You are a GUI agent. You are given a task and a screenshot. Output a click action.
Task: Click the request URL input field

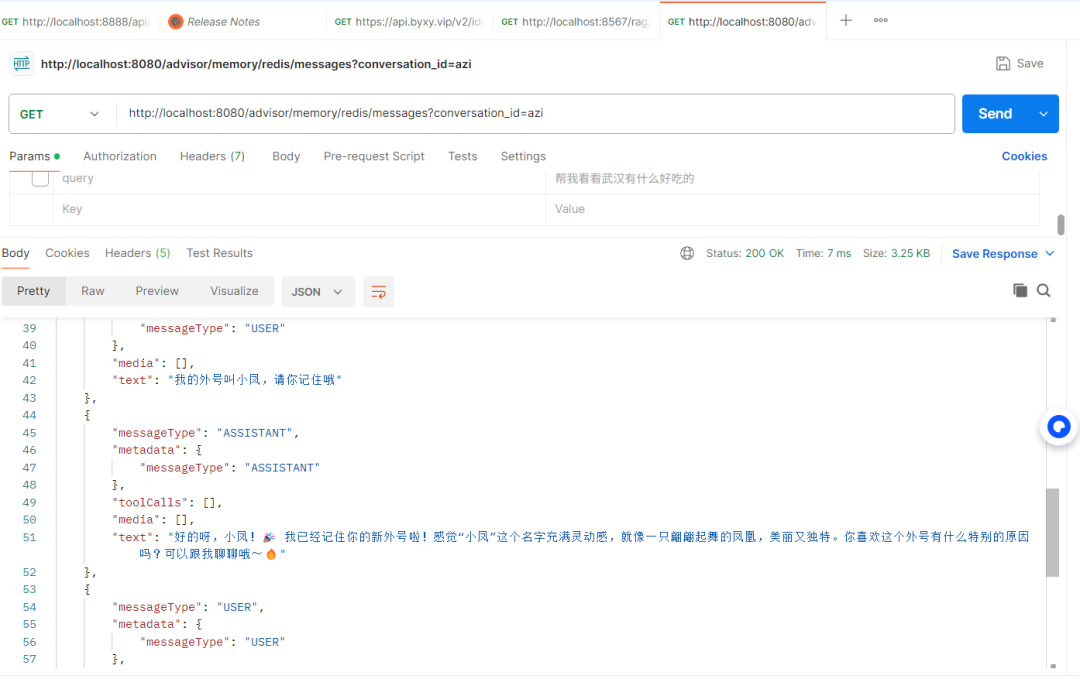click(534, 114)
